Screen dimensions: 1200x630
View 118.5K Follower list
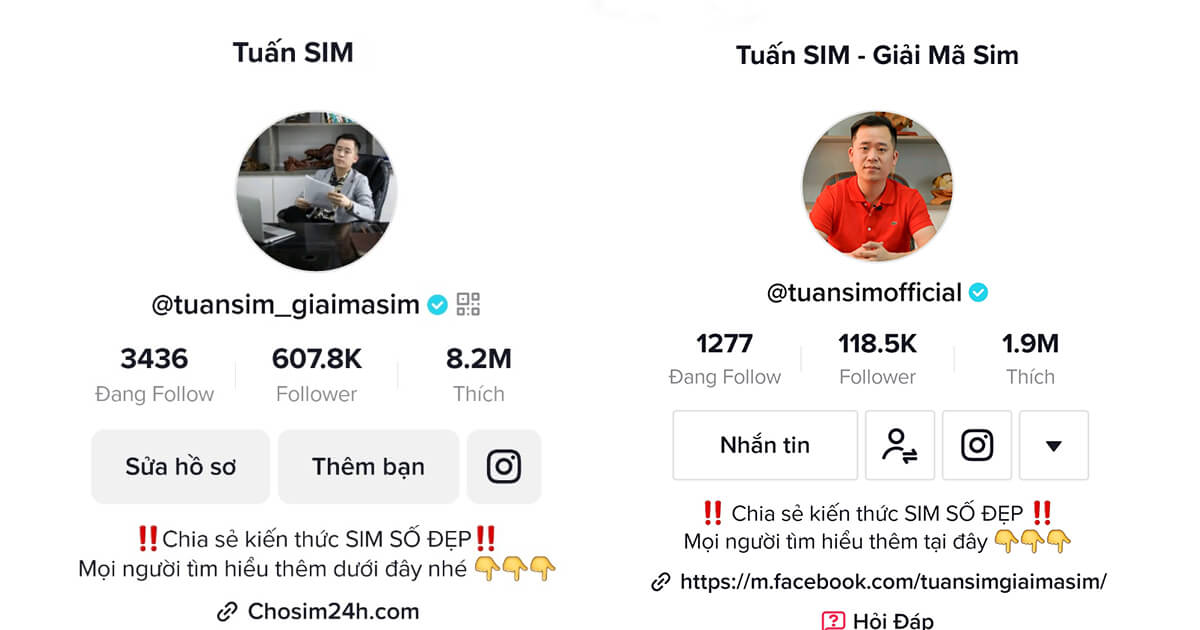tap(877, 359)
